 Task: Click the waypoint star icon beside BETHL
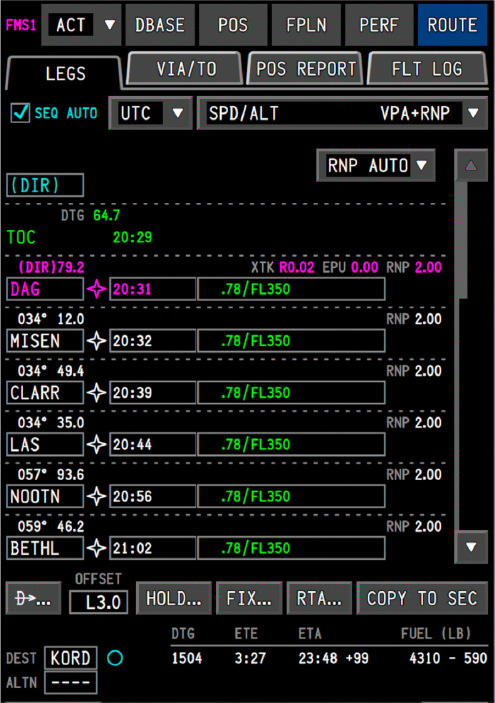coord(96,548)
